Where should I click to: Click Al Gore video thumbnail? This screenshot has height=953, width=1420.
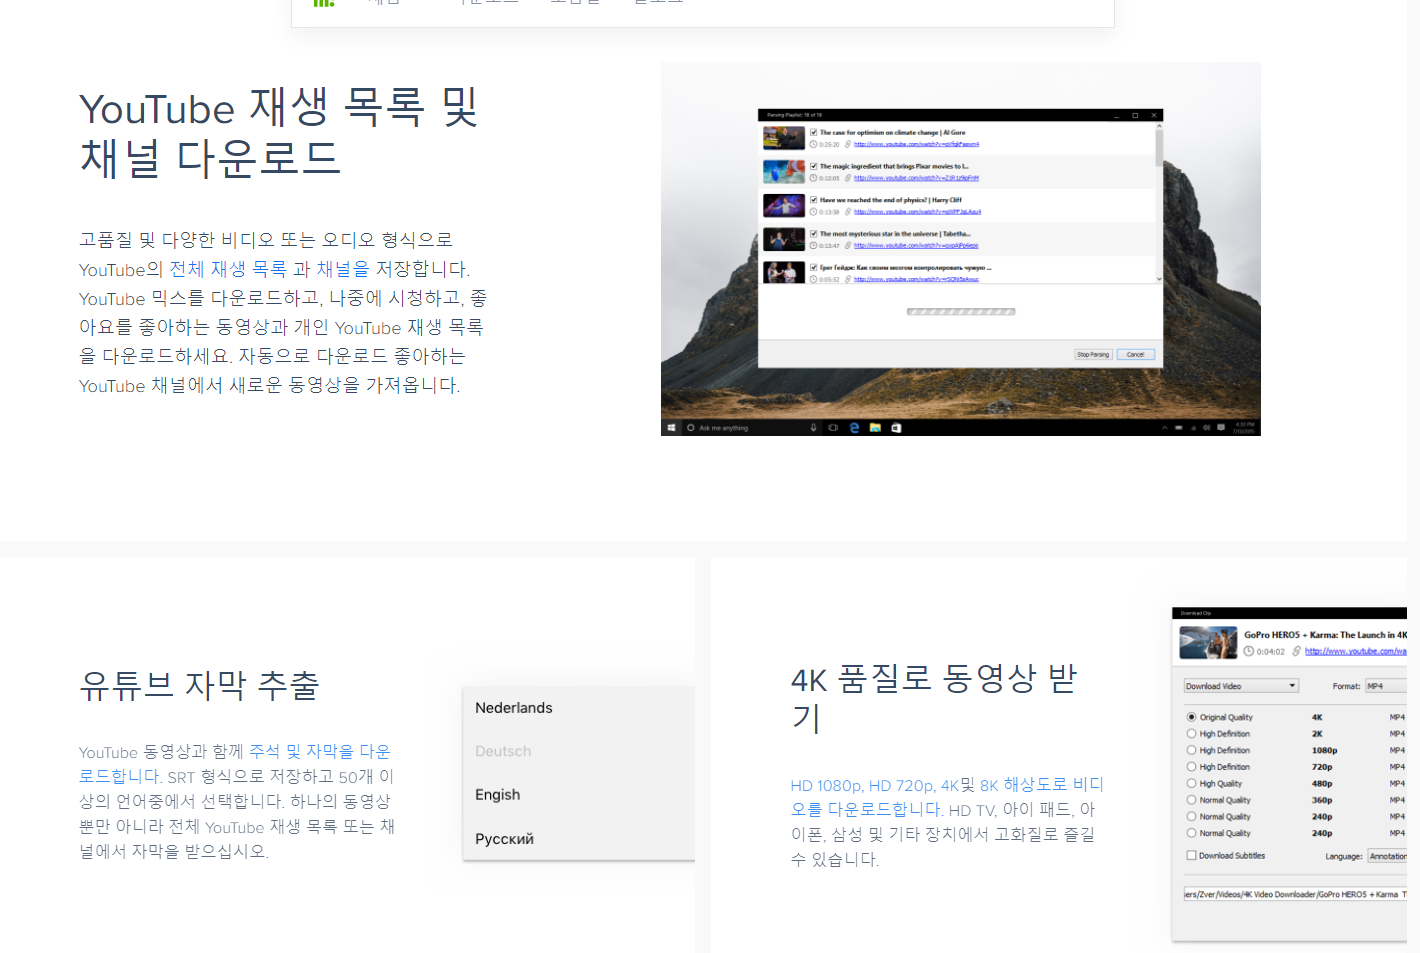pyautogui.click(x=784, y=138)
